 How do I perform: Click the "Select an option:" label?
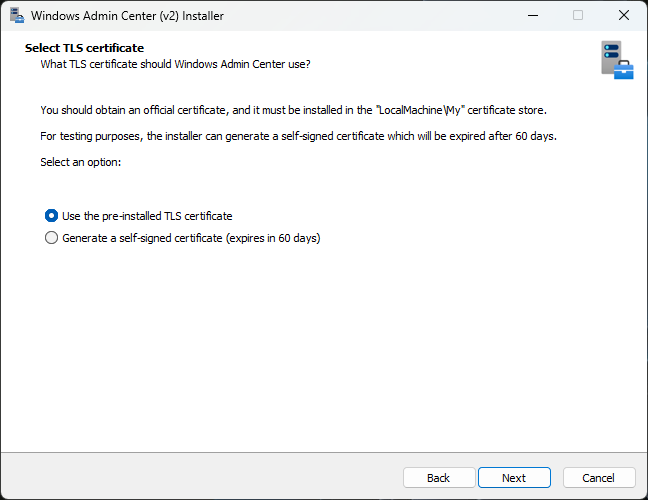(x=80, y=162)
